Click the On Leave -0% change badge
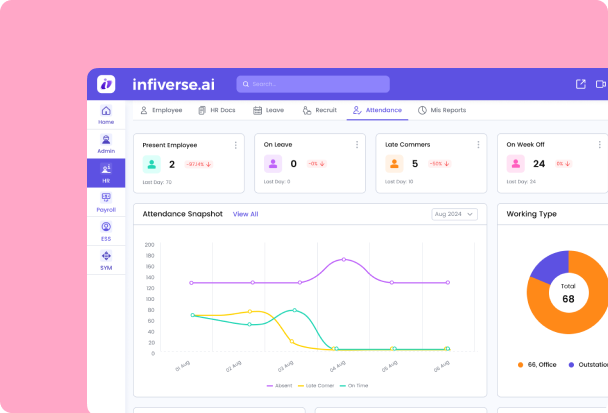The height and width of the screenshot is (413, 608). coord(316,164)
